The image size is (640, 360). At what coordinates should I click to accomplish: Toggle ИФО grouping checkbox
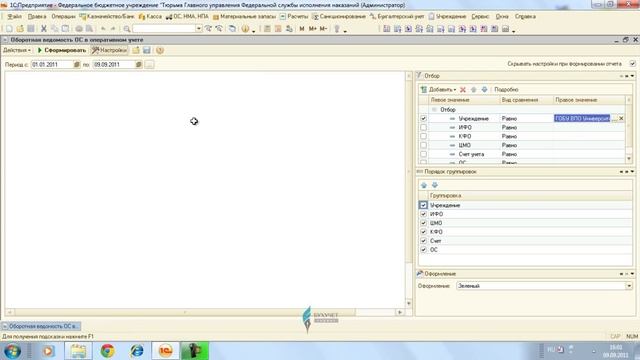(423, 214)
